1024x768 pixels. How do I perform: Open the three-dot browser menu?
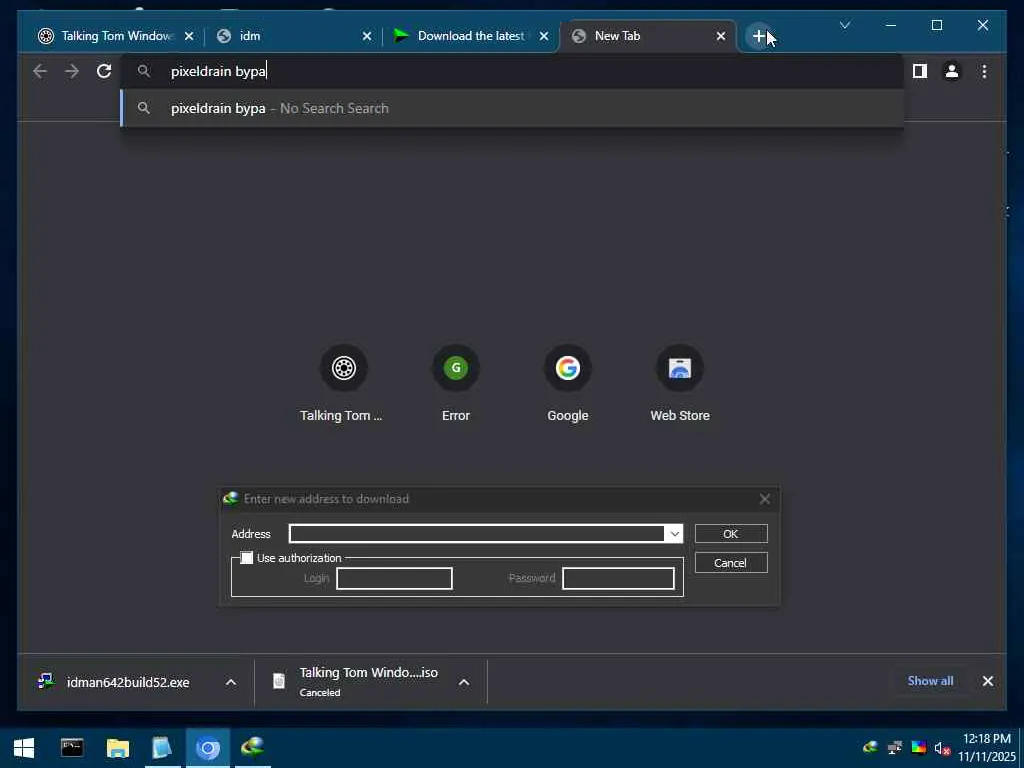click(x=984, y=71)
